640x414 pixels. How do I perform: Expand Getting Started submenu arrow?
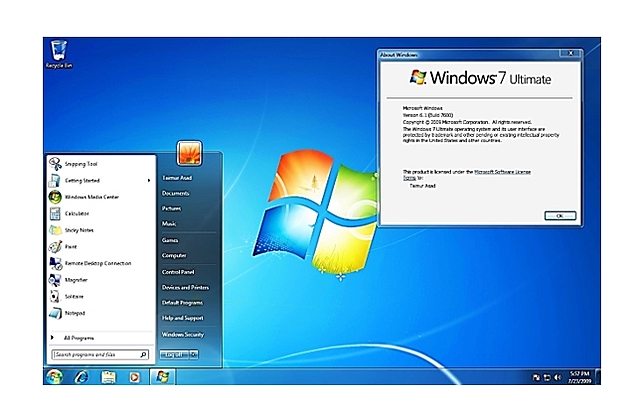click(149, 180)
